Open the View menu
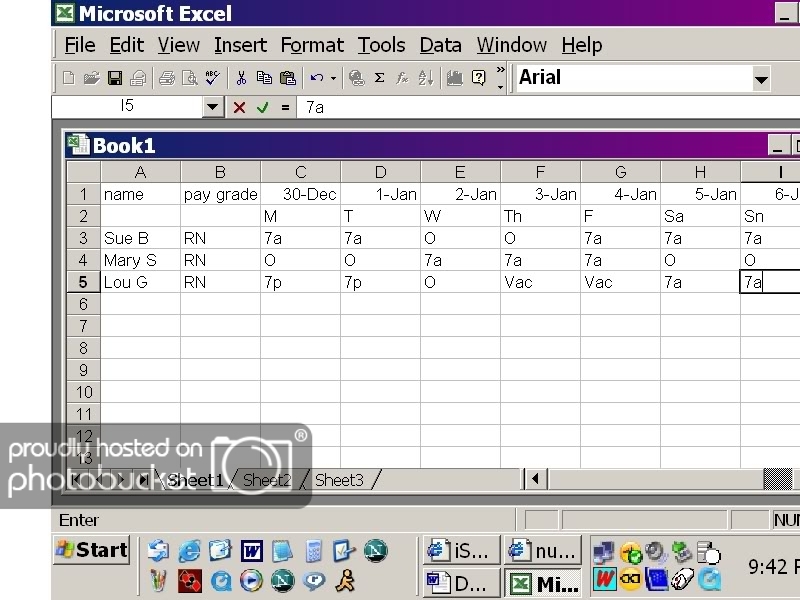The image size is (800, 600). pyautogui.click(x=178, y=45)
